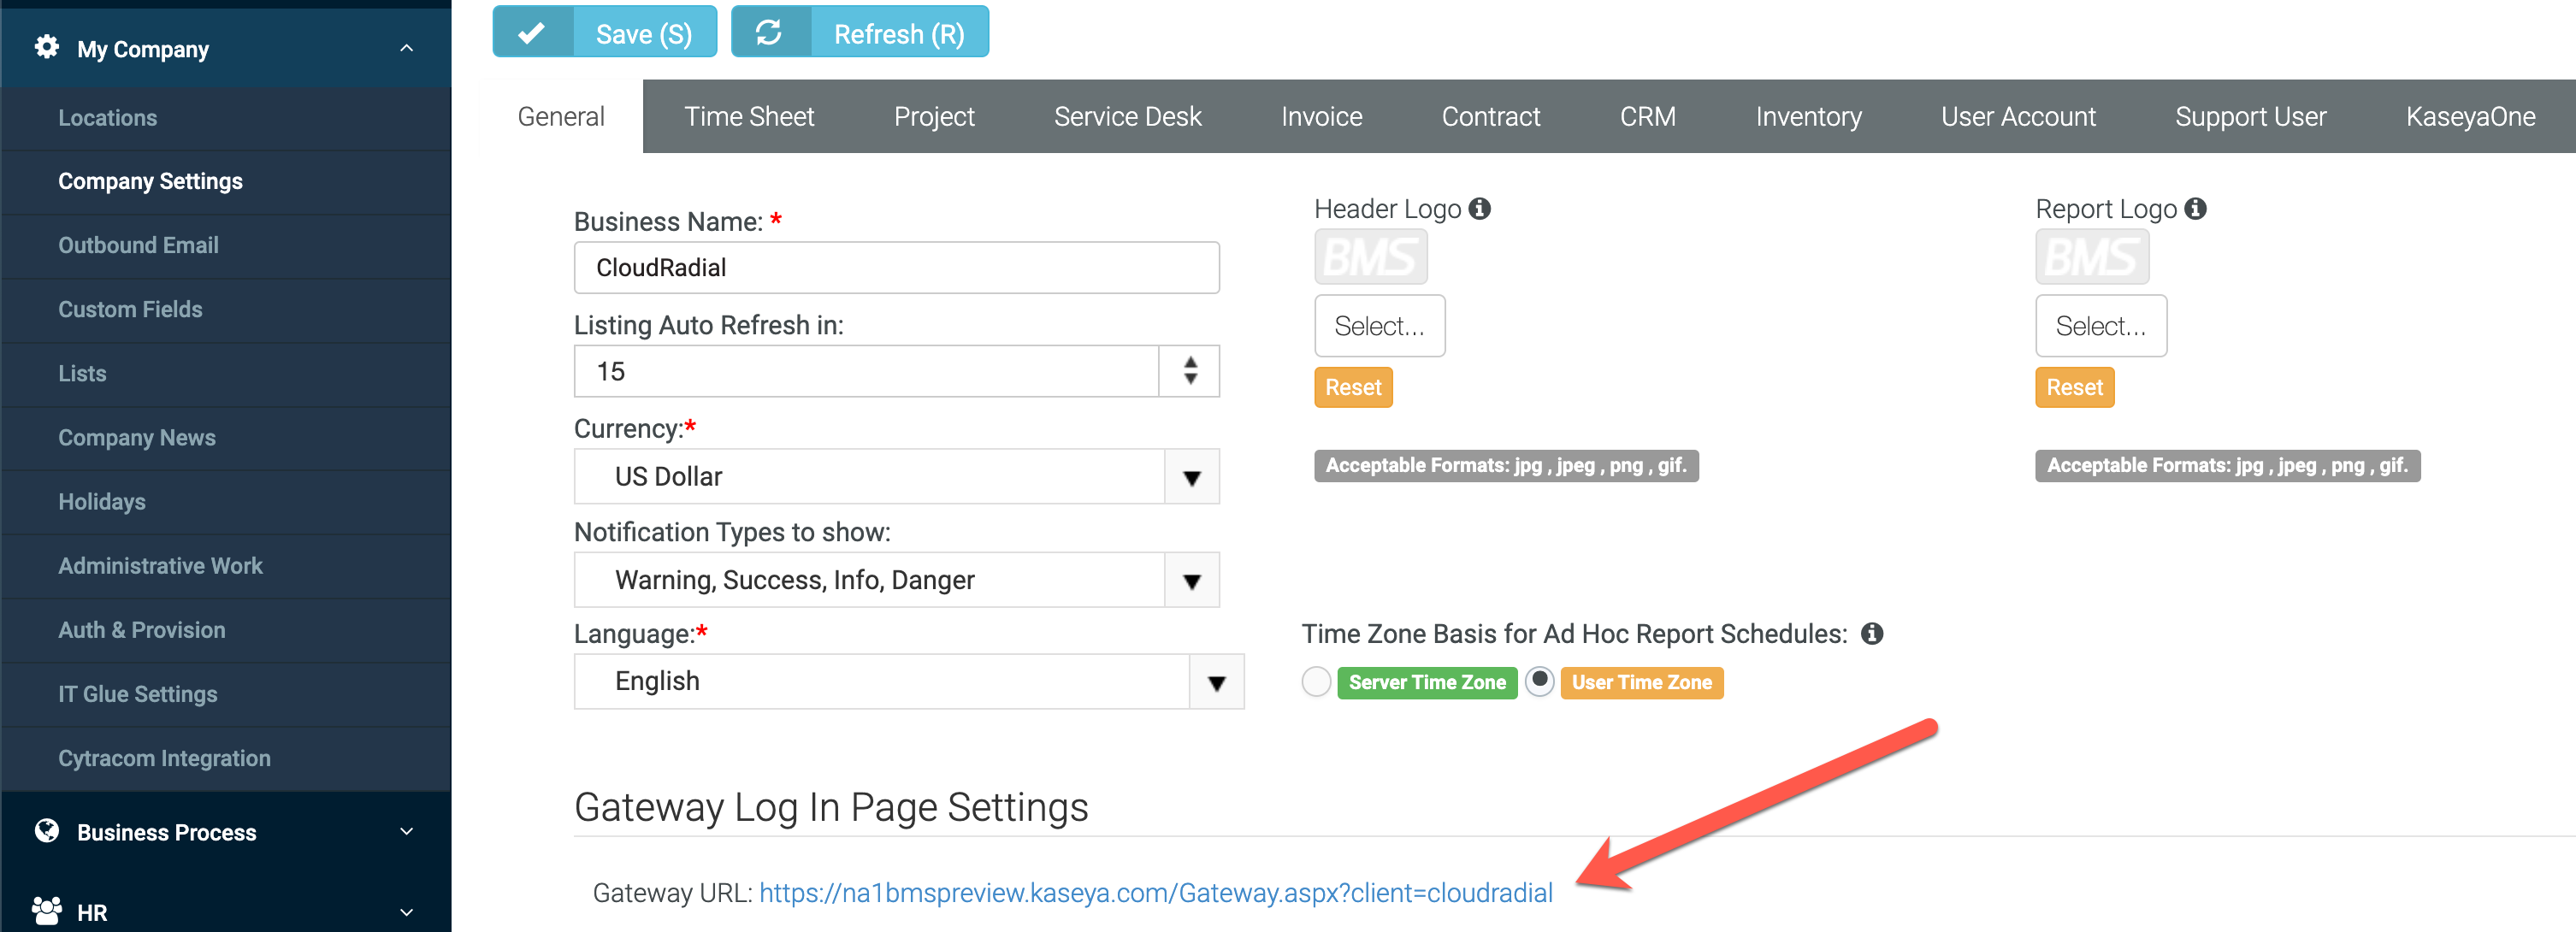
Task: Collapse the My Company menu section
Action: click(x=406, y=48)
